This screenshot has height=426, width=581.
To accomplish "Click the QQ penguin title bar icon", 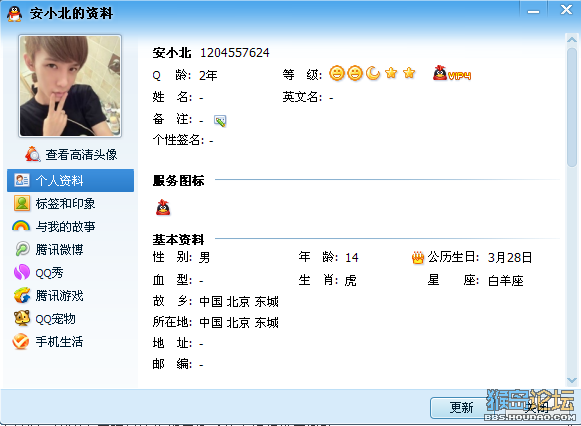I will (14, 13).
